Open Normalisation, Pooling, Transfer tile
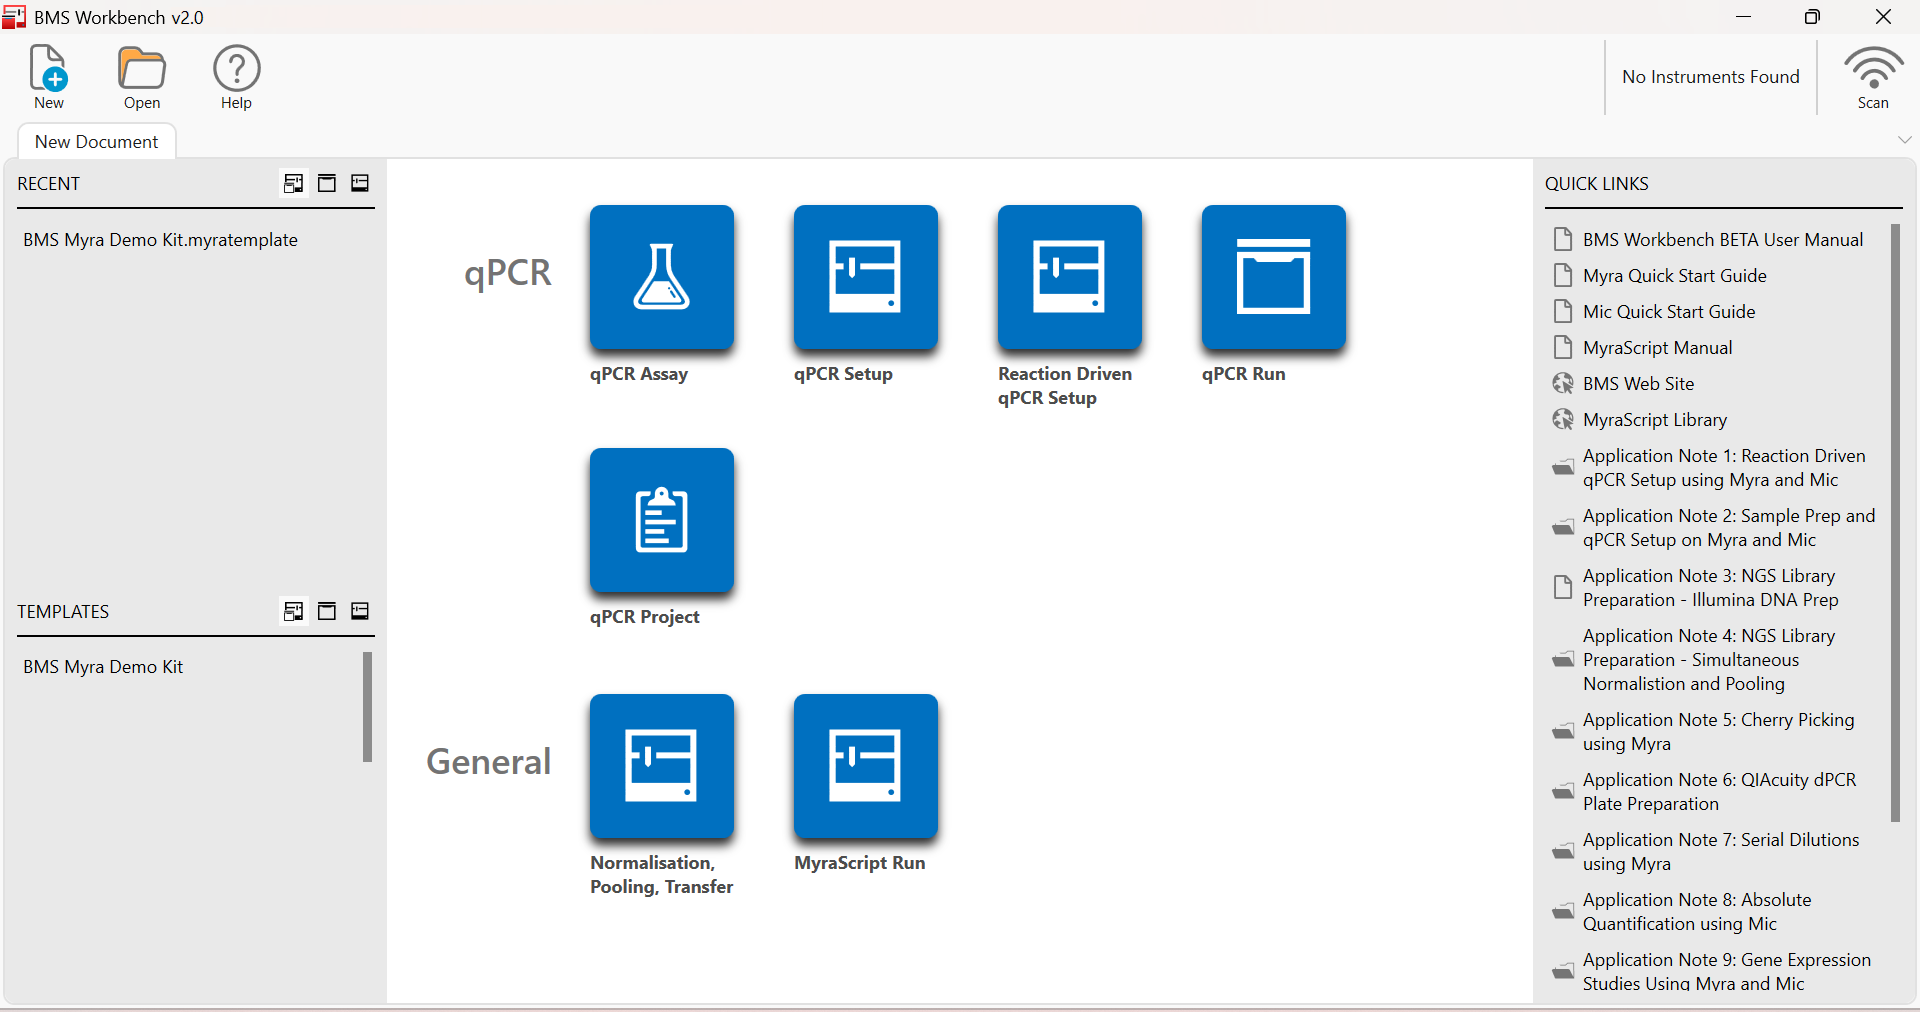1920x1012 pixels. coord(662,766)
